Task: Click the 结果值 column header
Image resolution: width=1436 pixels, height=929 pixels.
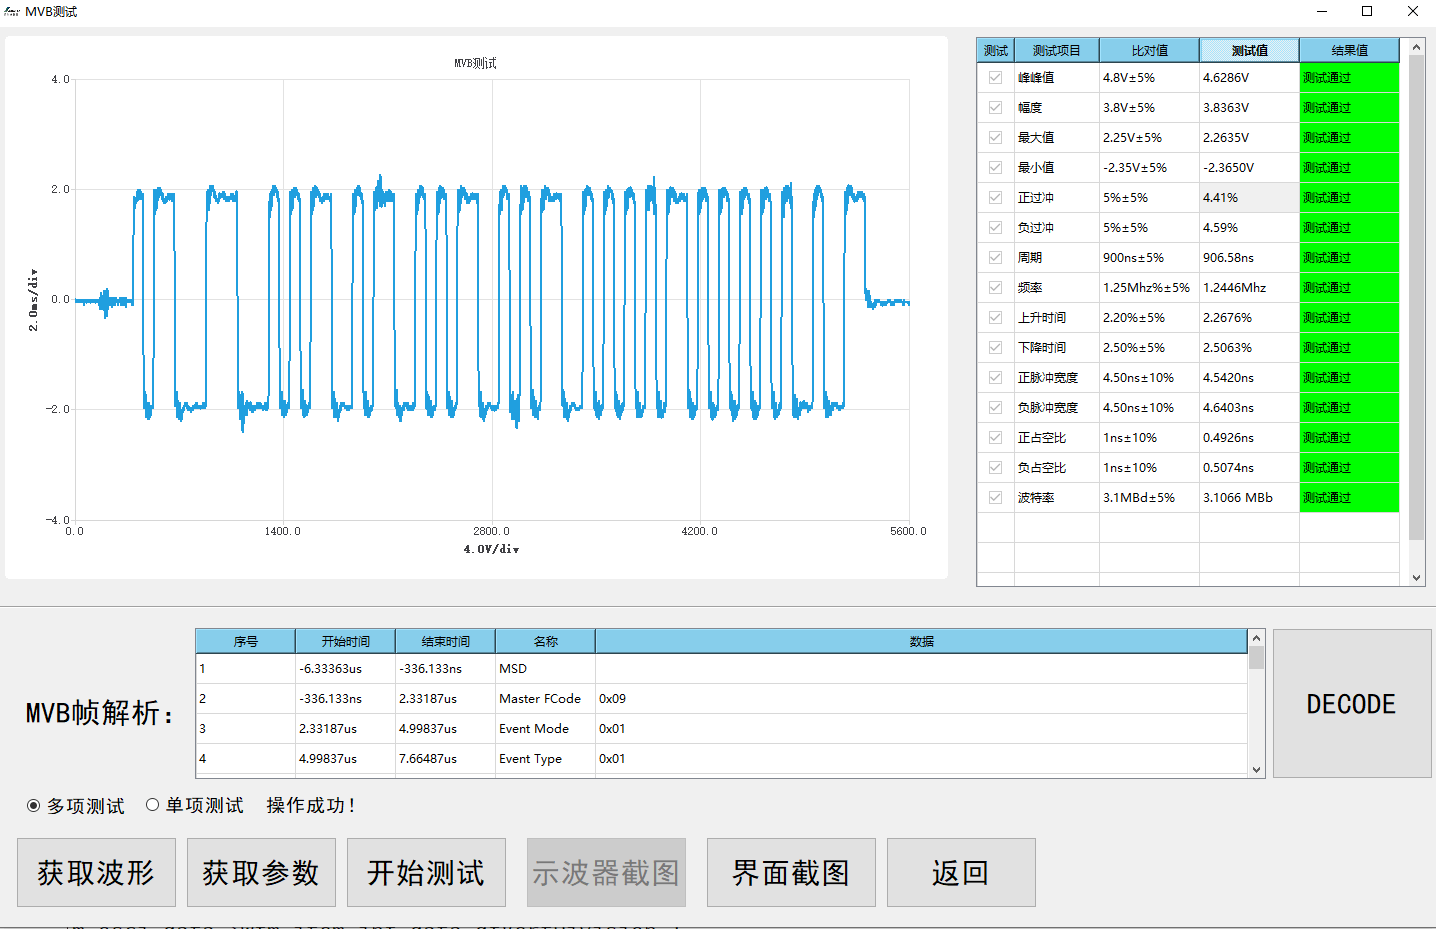Action: [1349, 50]
